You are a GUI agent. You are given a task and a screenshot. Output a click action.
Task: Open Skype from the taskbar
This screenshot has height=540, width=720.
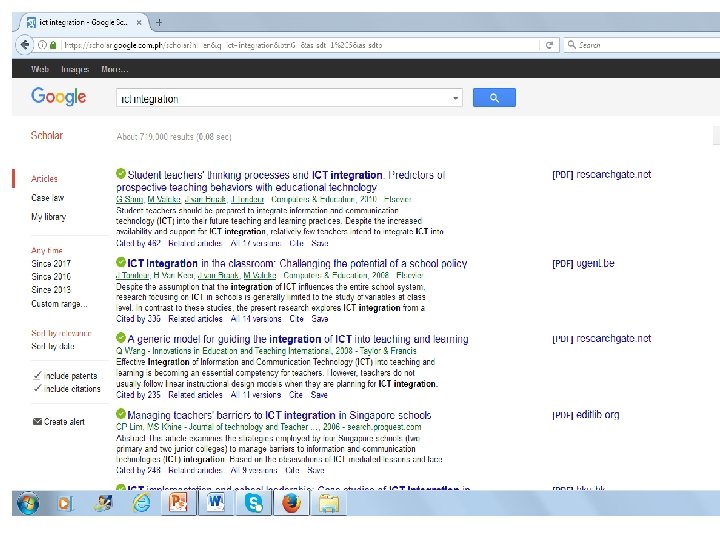tap(253, 503)
